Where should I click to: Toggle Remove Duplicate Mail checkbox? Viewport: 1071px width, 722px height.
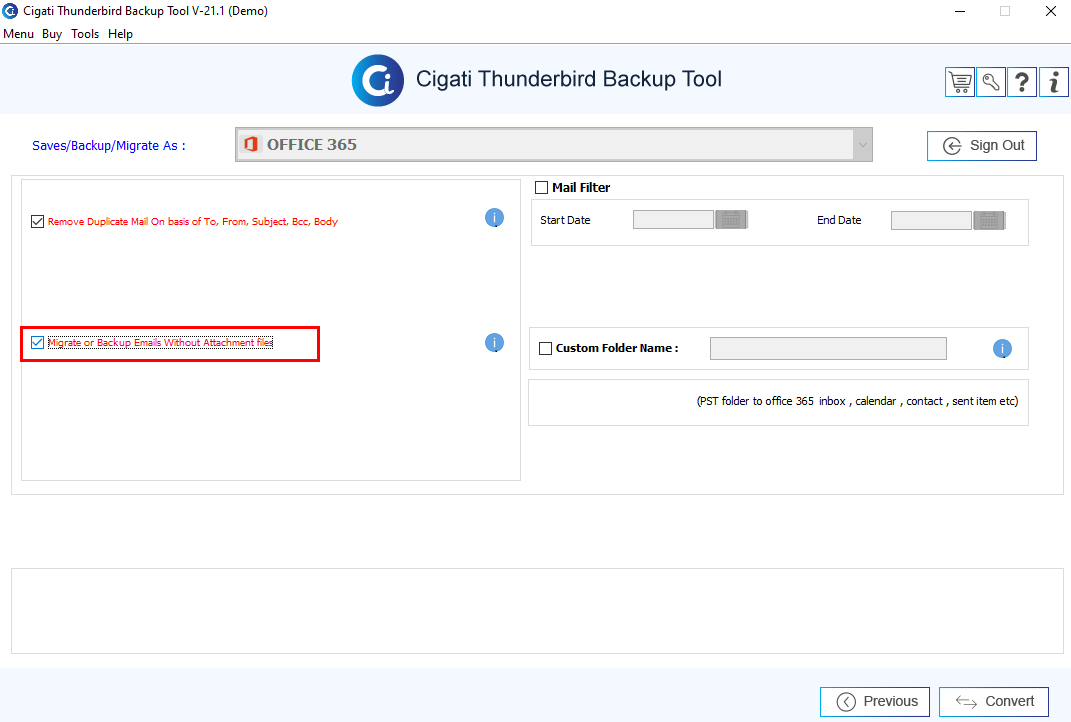tap(38, 221)
